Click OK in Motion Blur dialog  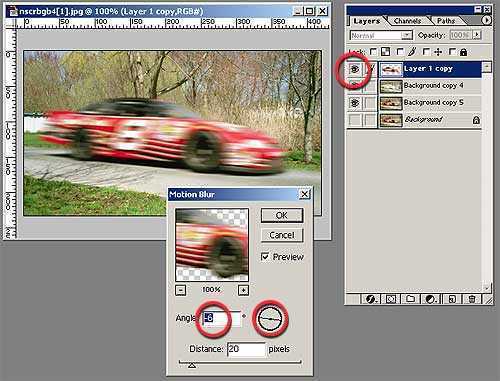point(282,215)
